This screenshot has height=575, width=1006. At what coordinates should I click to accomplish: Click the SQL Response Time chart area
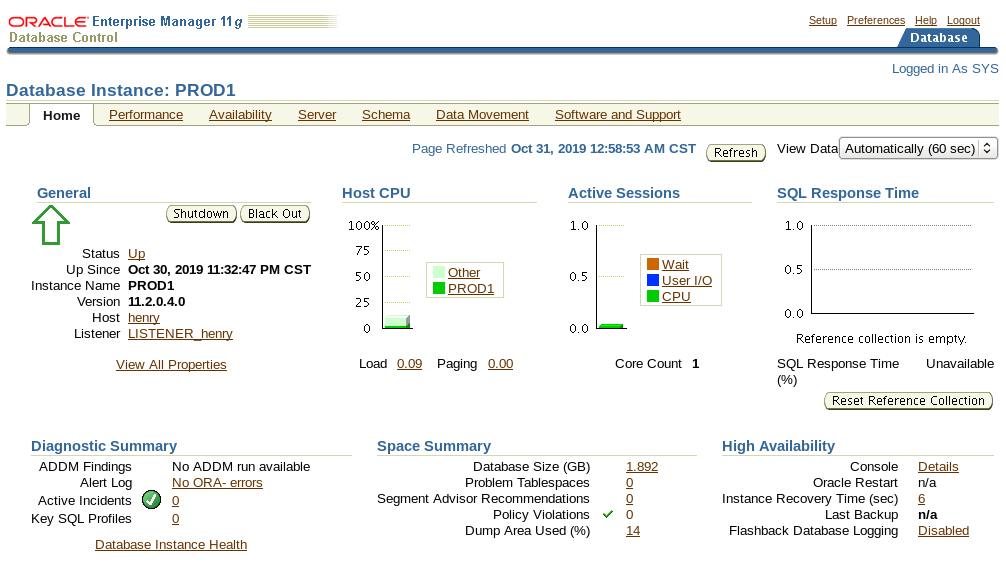(x=892, y=269)
